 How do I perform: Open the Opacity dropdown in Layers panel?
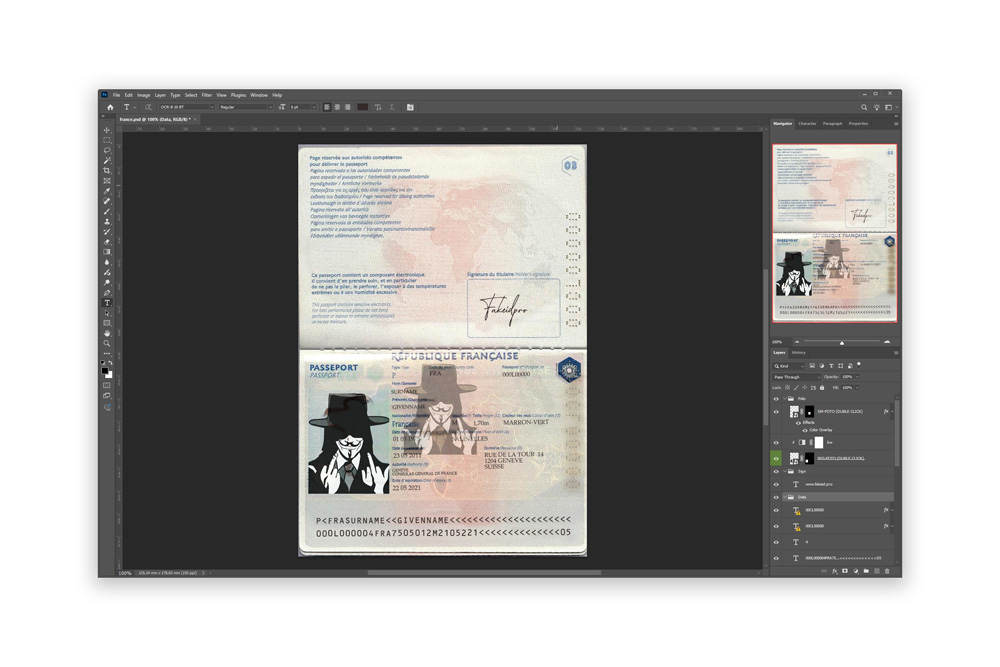pyautogui.click(x=857, y=377)
